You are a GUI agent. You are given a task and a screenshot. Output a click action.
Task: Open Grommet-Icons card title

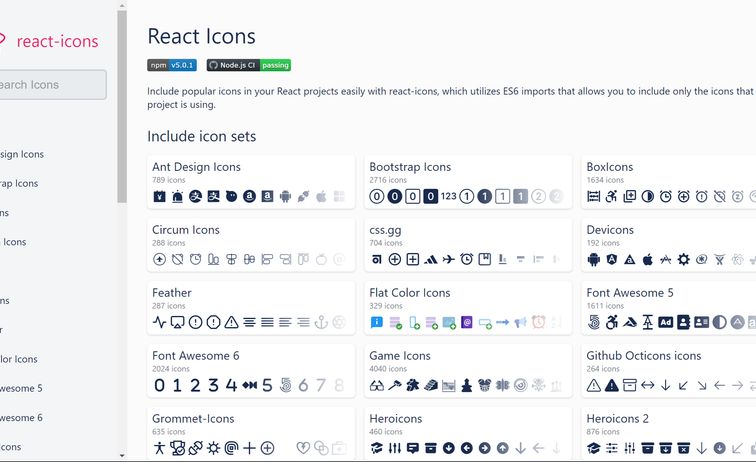point(193,419)
